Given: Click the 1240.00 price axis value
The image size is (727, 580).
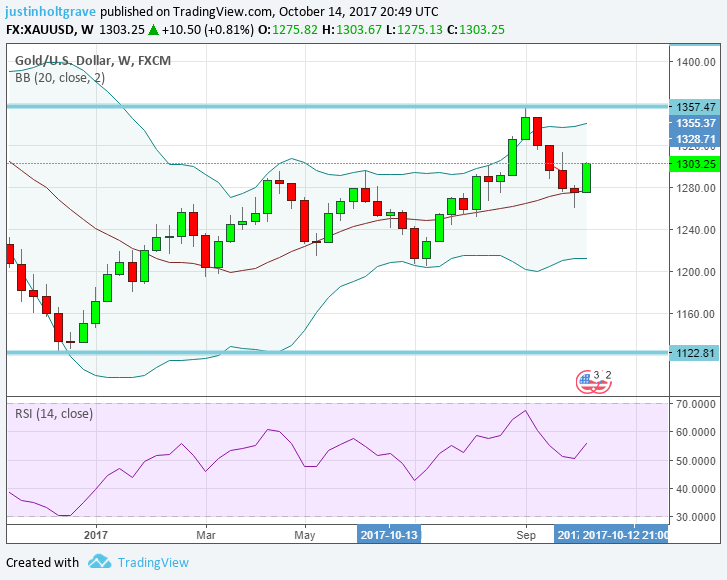Looking at the screenshot, I should coord(695,230).
